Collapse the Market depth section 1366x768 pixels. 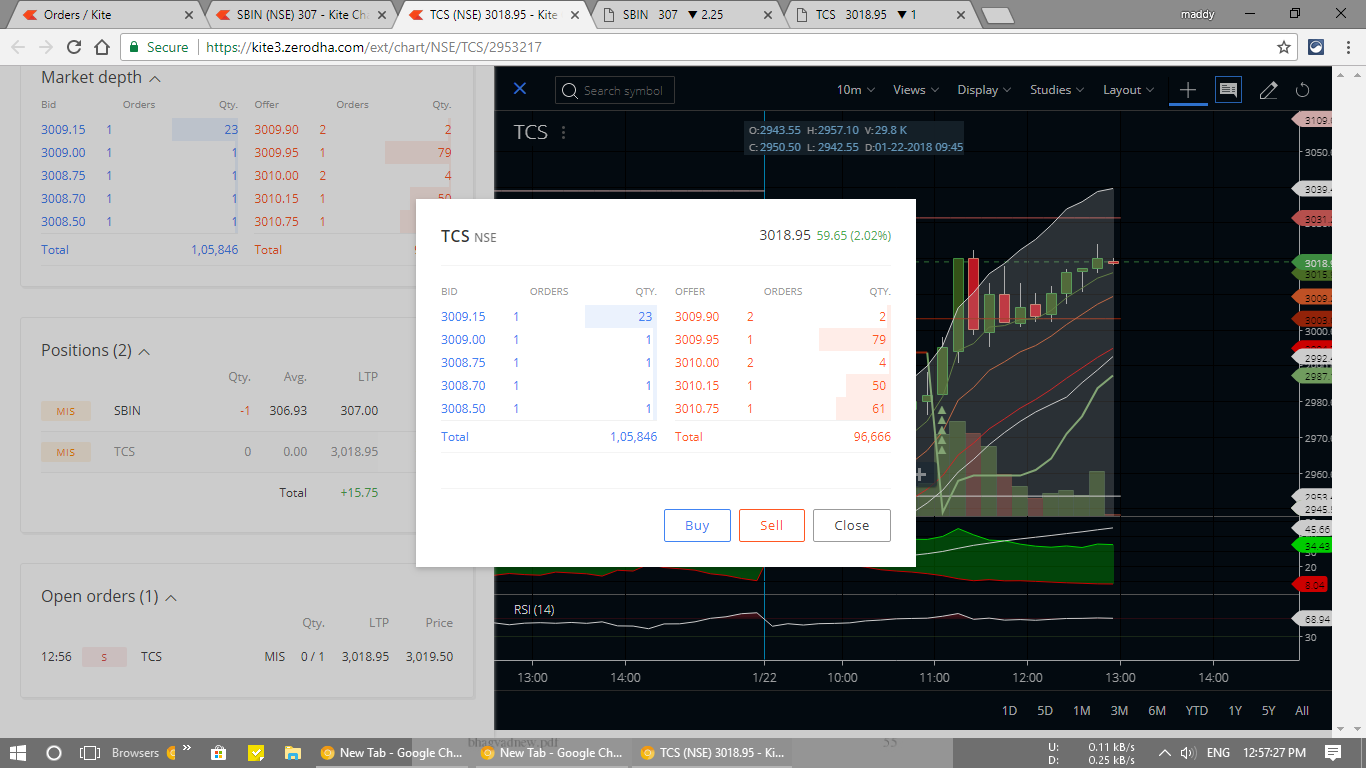[x=155, y=78]
